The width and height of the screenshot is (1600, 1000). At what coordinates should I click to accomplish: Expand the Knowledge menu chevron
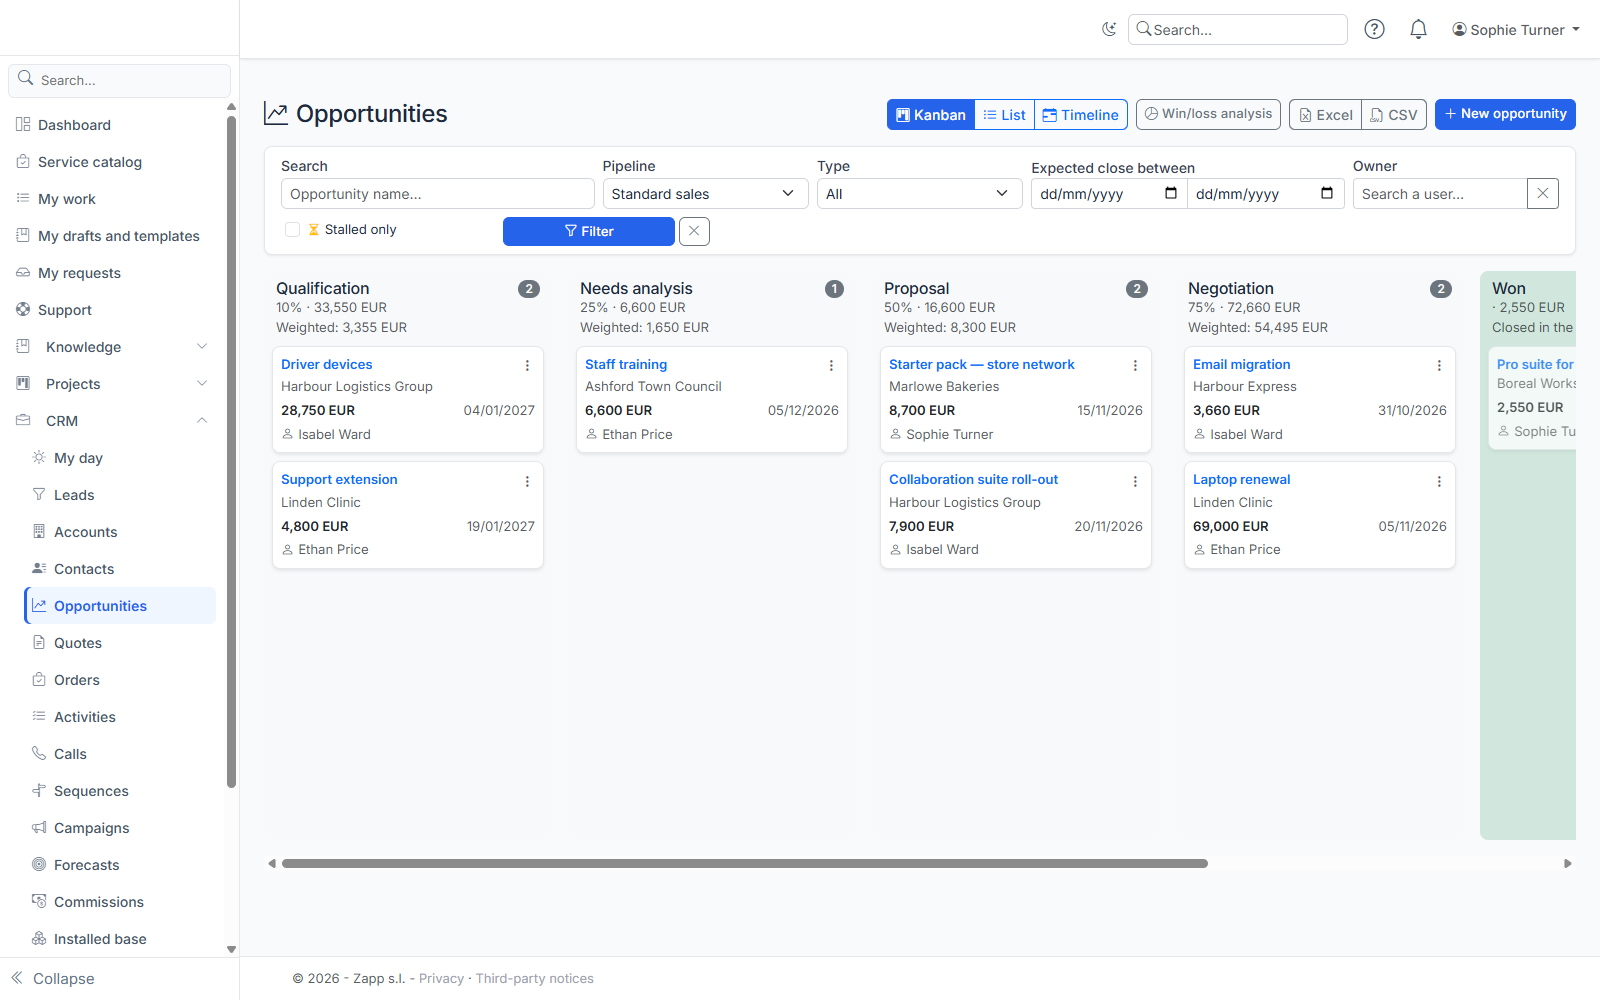click(x=202, y=347)
